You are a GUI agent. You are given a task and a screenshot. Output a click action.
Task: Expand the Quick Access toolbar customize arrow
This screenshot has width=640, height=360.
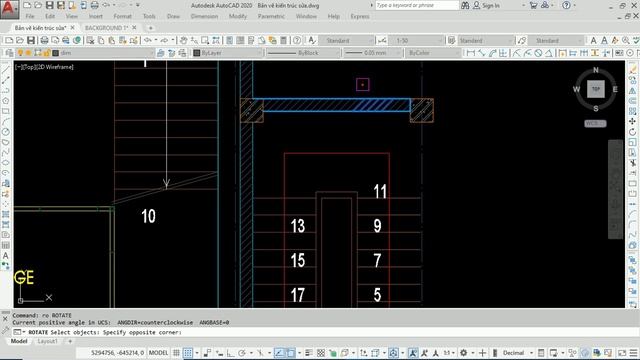pos(138,5)
